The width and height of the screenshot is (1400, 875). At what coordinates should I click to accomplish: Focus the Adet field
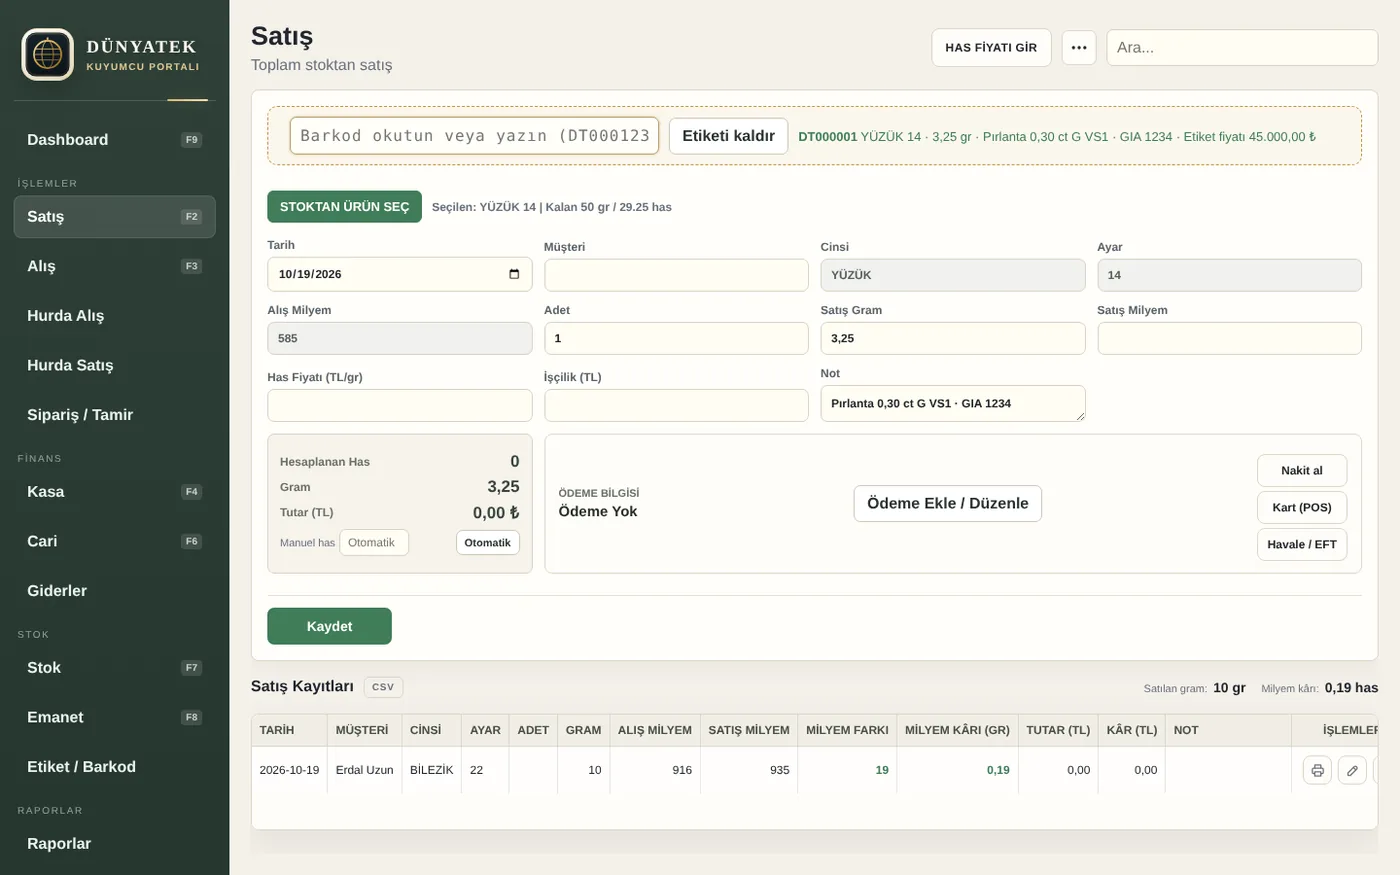point(676,338)
